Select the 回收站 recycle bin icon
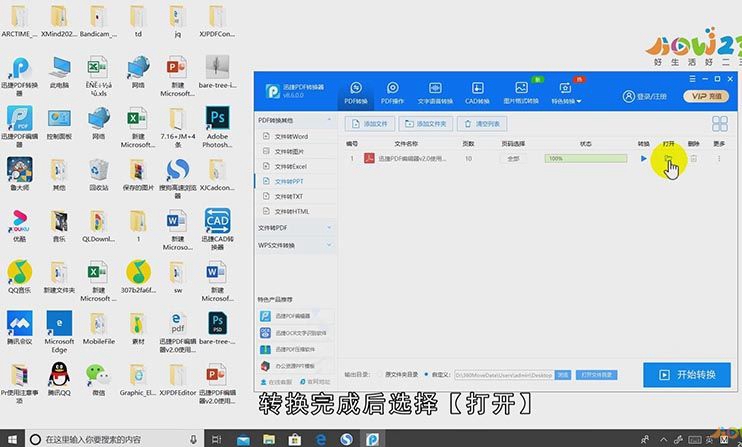Screen dimensions: 742x447 (x=98, y=174)
